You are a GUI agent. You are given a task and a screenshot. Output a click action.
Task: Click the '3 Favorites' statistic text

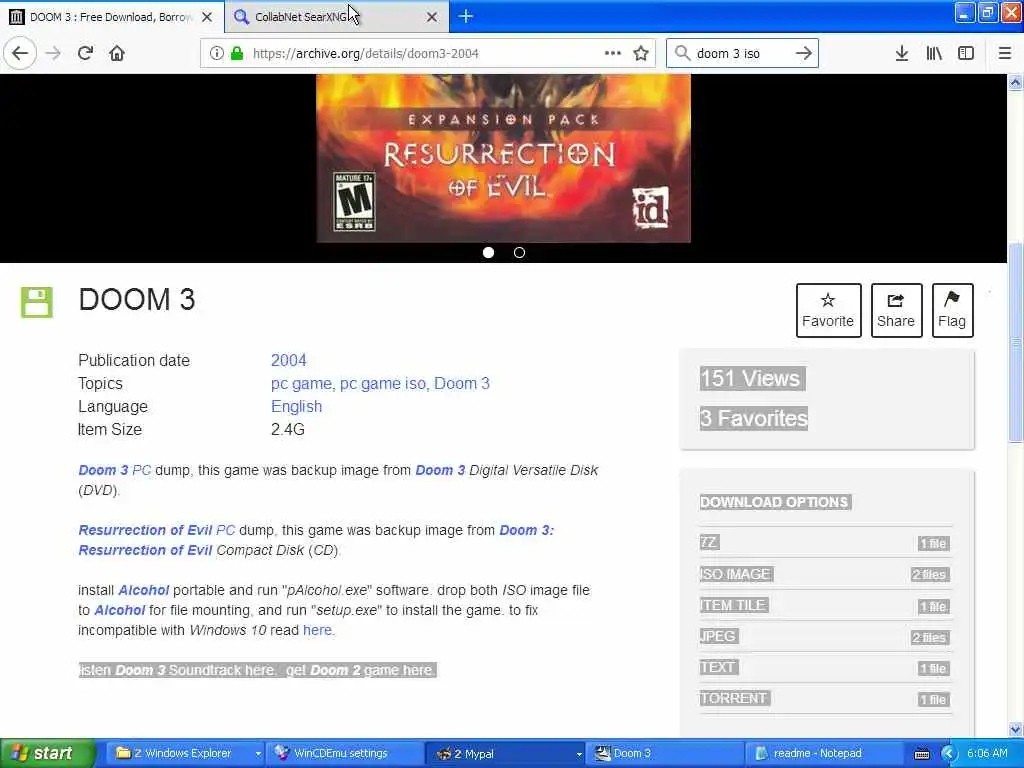[x=754, y=419]
